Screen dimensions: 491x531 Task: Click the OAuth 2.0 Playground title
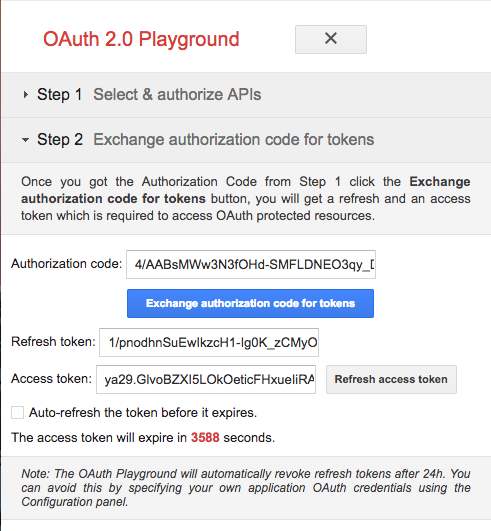coord(141,39)
